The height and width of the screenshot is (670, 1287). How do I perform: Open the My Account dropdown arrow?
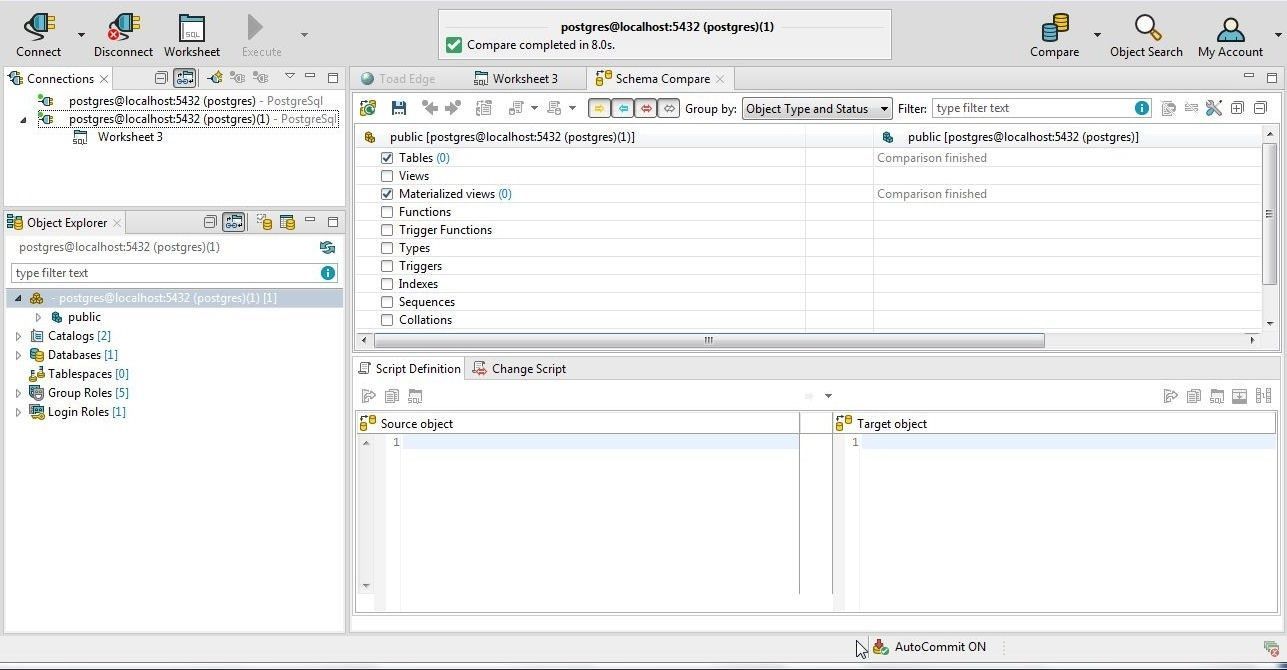(1278, 35)
